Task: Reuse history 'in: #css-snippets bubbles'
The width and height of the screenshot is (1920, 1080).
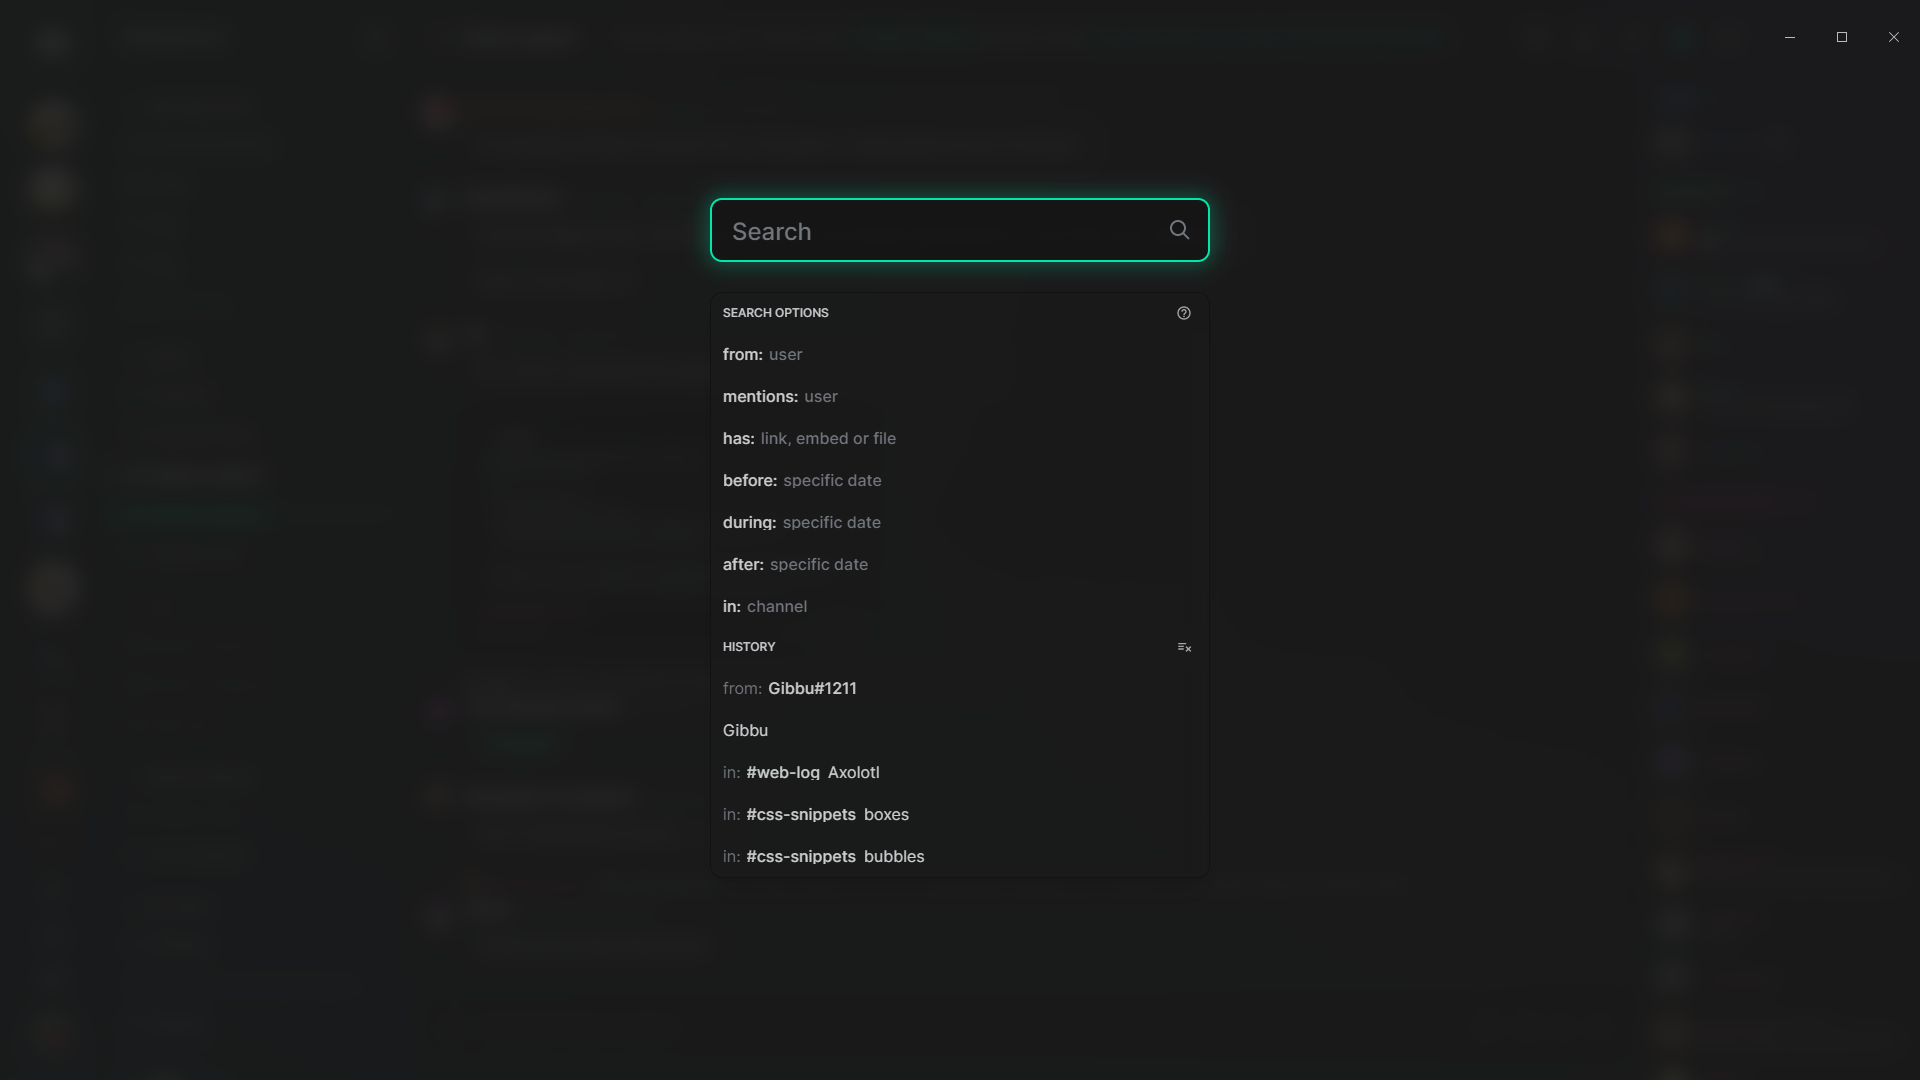Action: (x=823, y=857)
